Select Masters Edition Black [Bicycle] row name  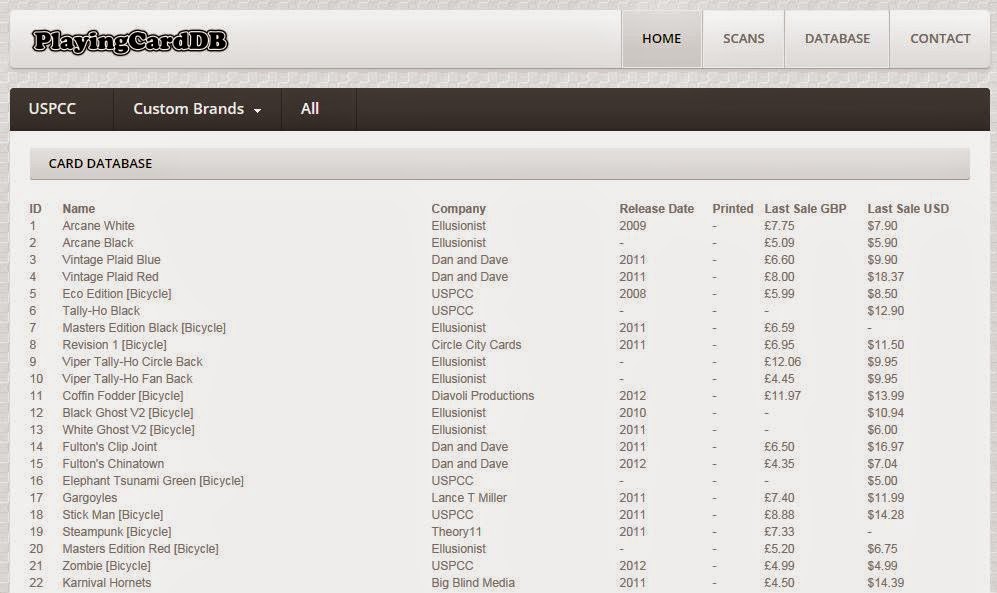point(144,327)
